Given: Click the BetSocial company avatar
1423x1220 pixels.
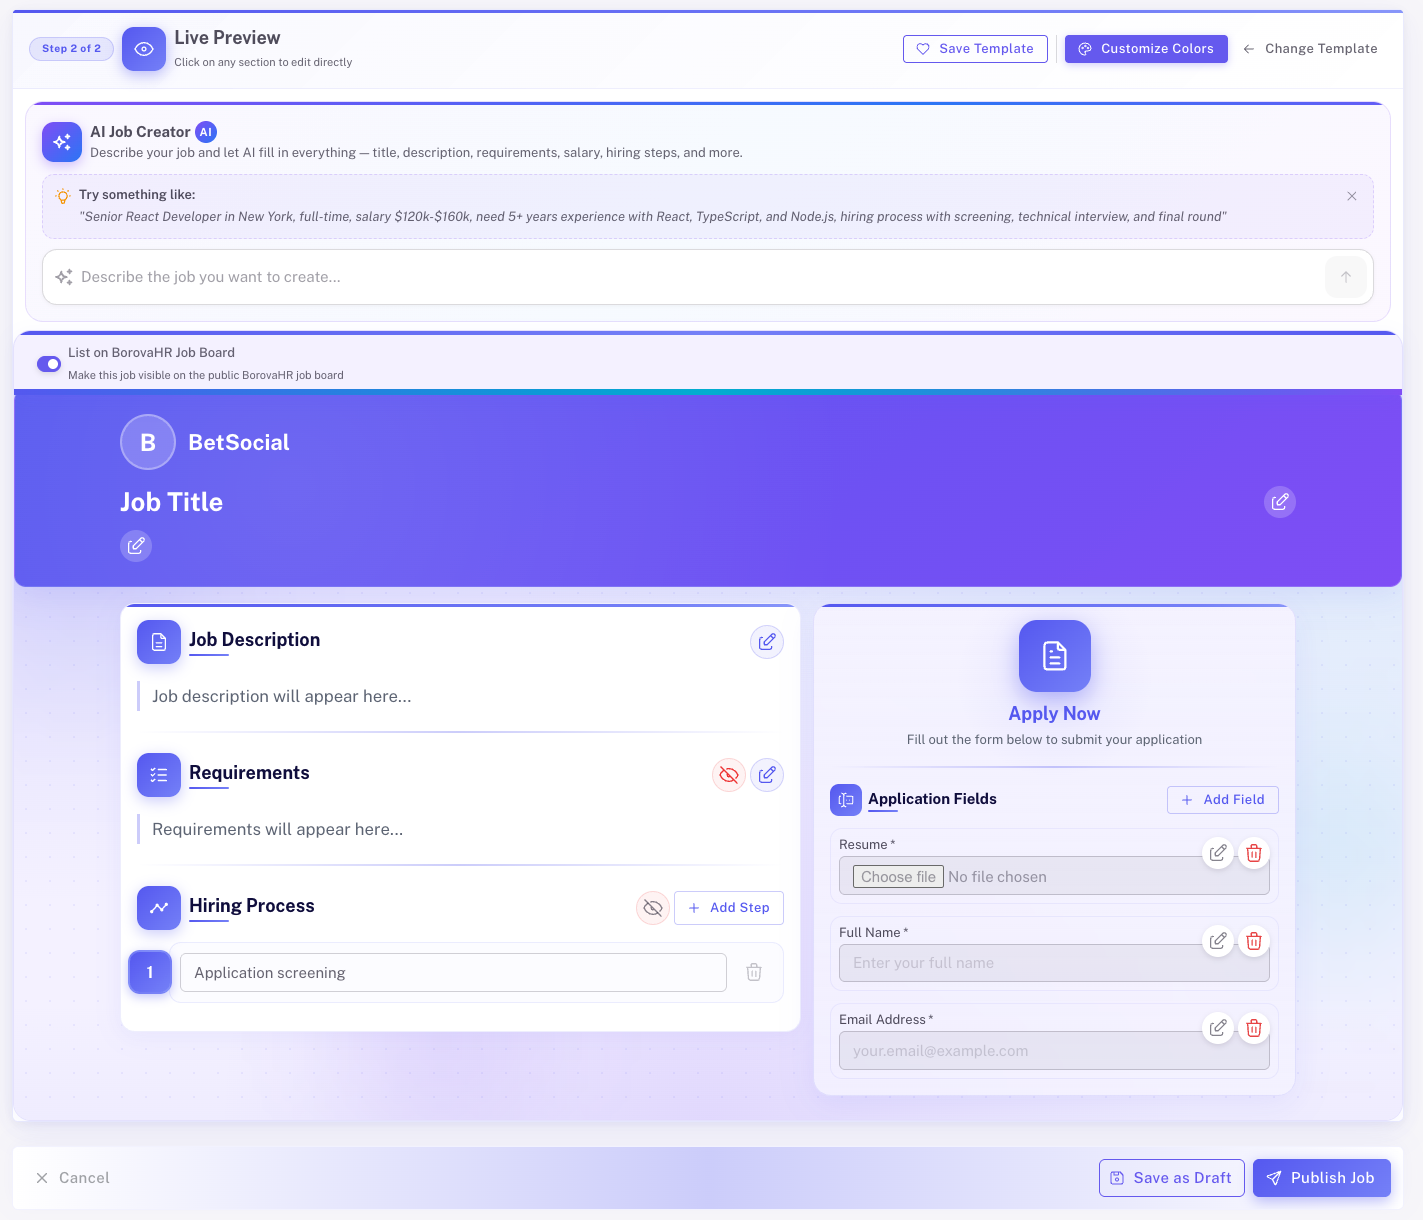Looking at the screenshot, I should [x=147, y=441].
